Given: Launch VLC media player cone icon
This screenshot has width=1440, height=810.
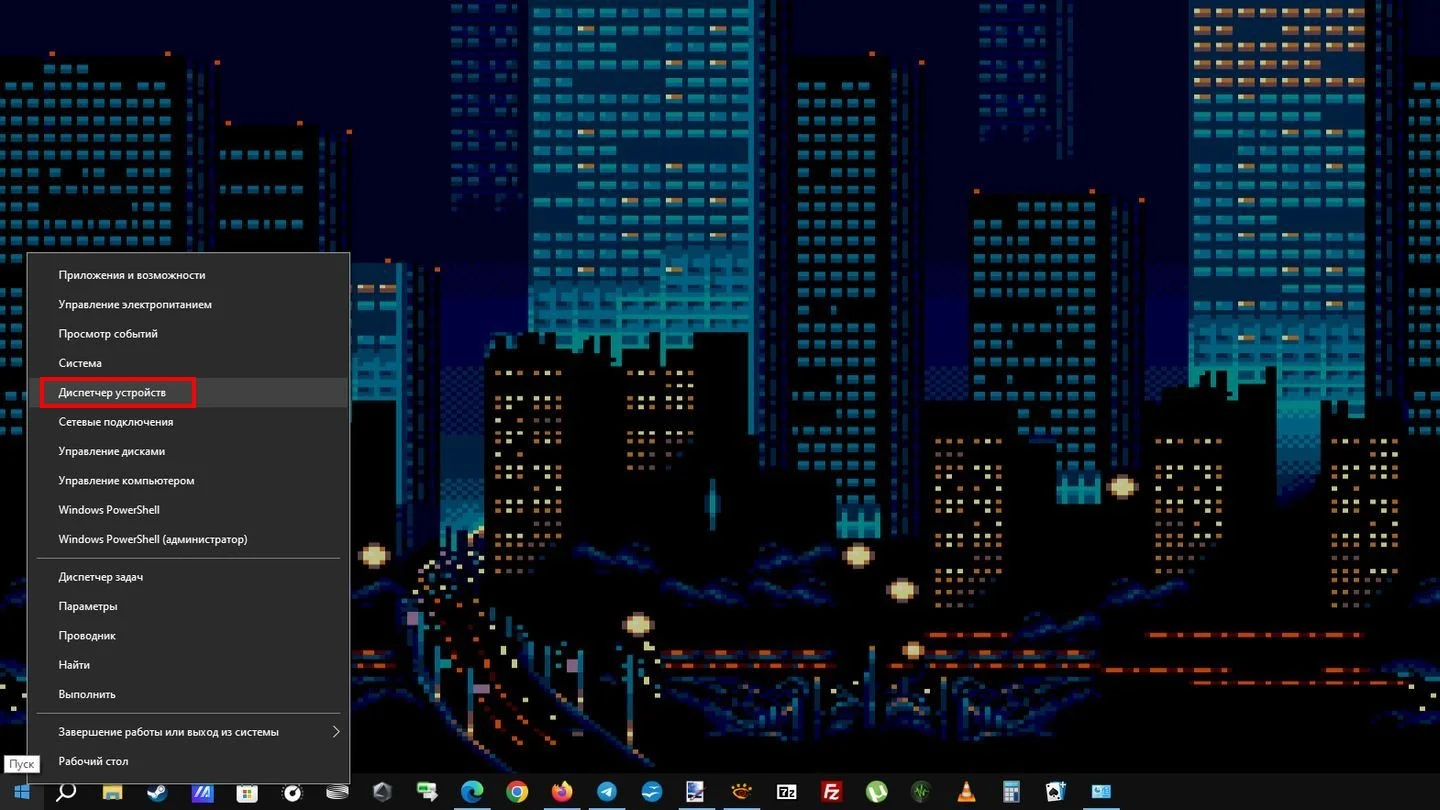Looking at the screenshot, I should 967,792.
